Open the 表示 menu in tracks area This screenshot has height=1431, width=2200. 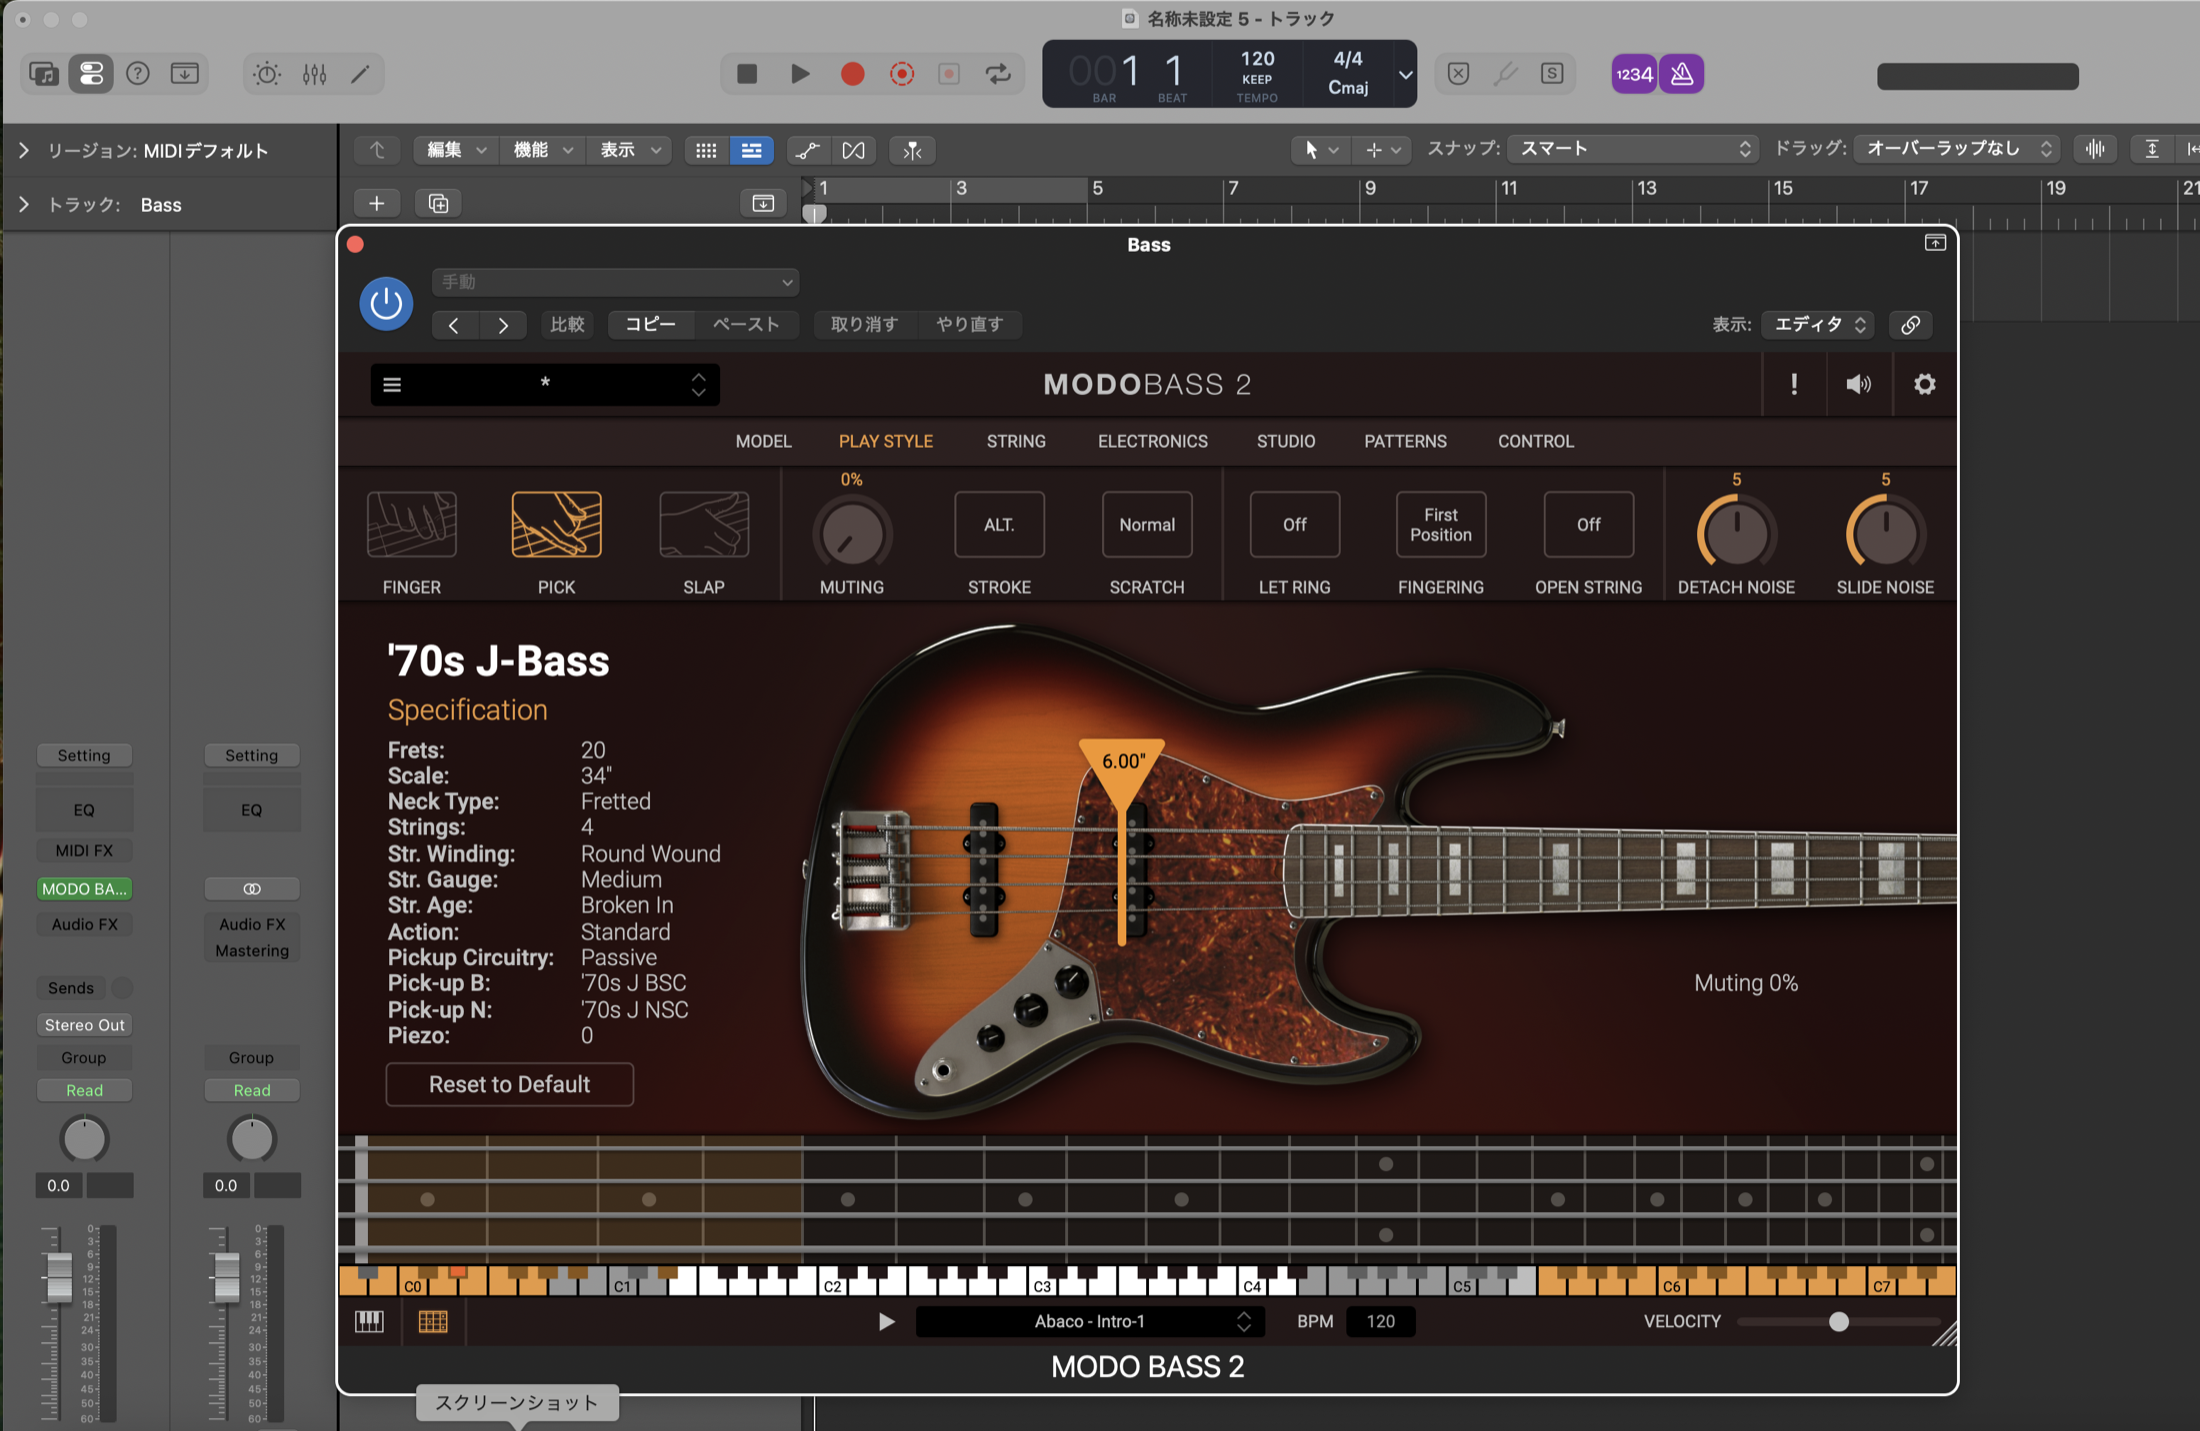point(629,149)
